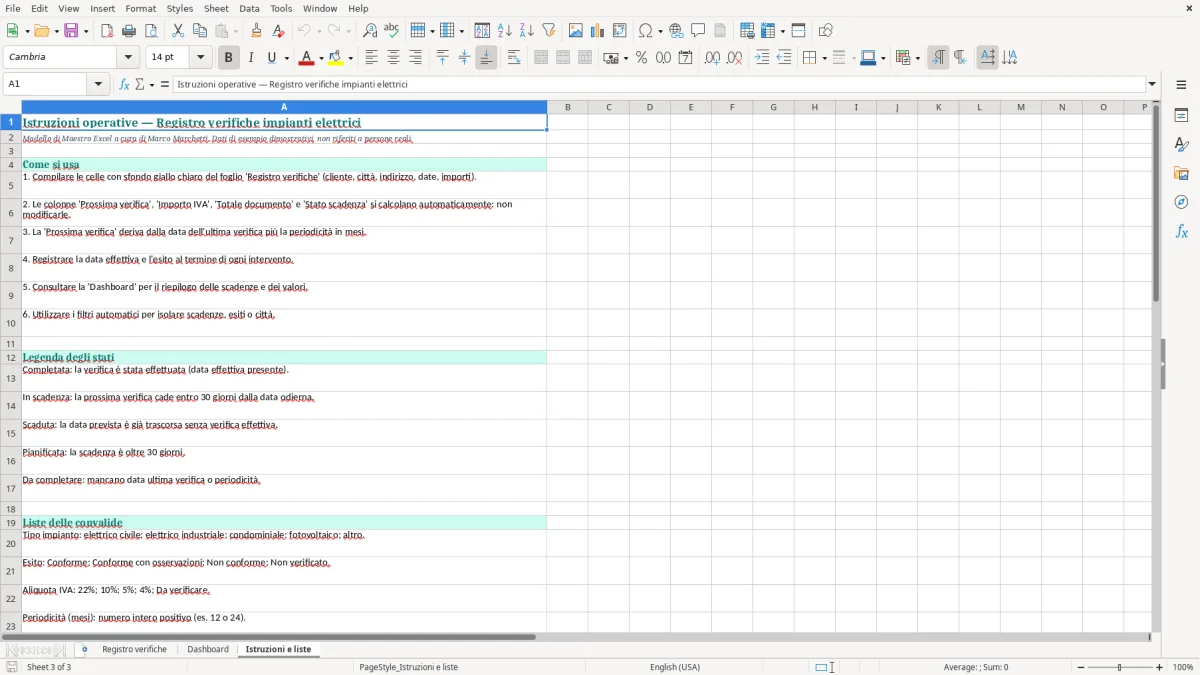Open the Underline style dropdown arrow
This screenshot has height=675, width=1200.
coord(286,58)
